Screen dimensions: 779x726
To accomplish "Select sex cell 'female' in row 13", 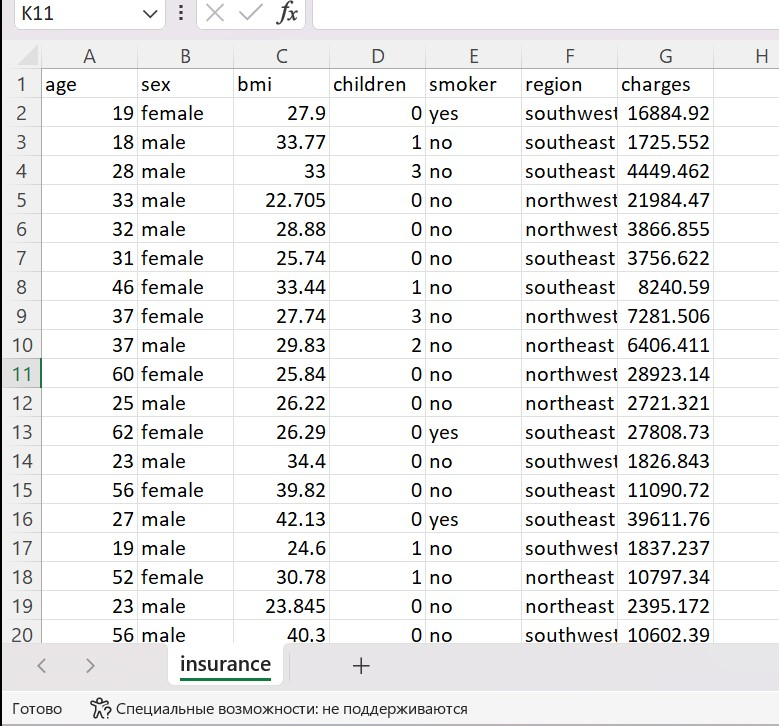I will pyautogui.click(x=185, y=432).
